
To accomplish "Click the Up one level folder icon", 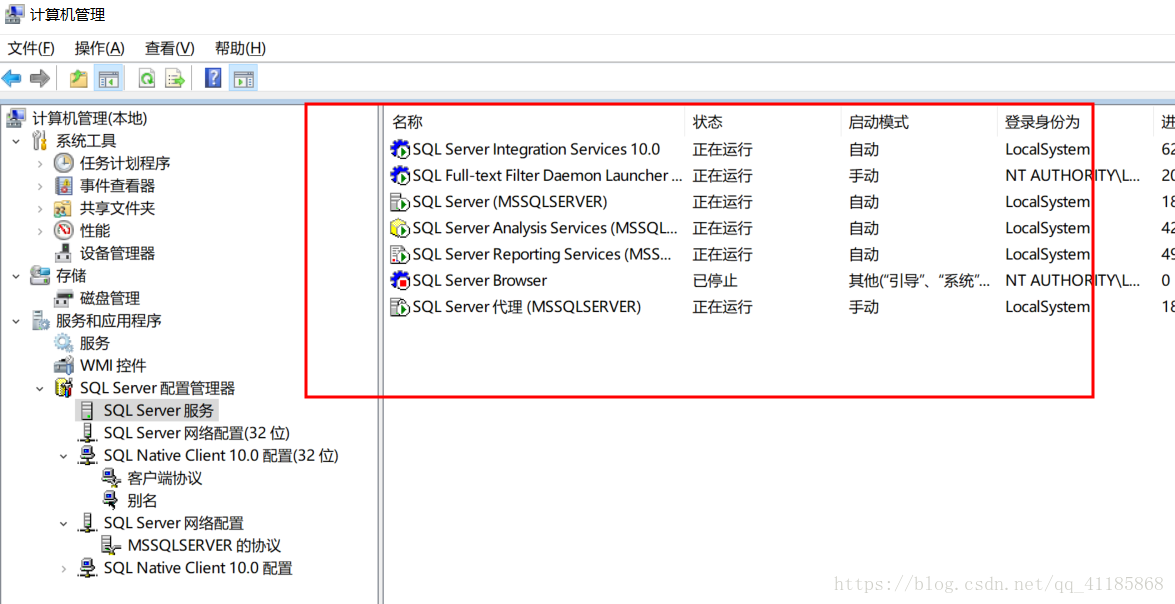I will pyautogui.click(x=79, y=78).
